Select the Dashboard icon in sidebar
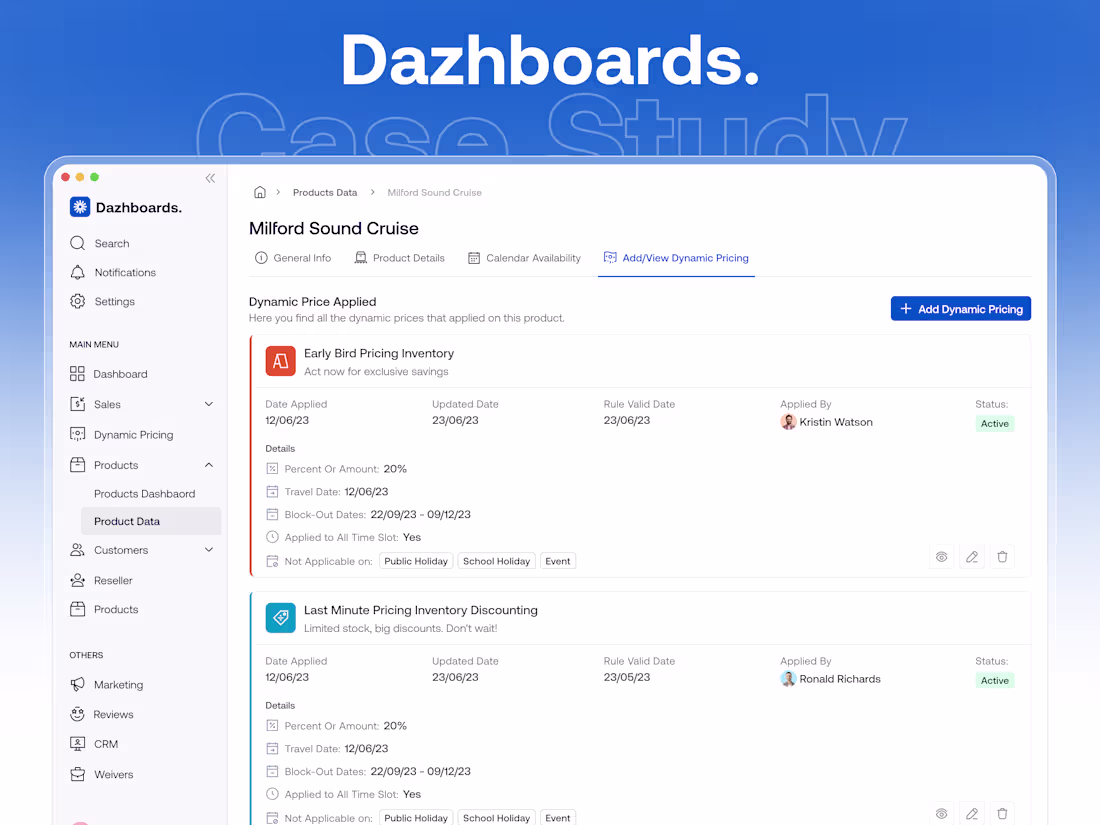 (x=77, y=373)
